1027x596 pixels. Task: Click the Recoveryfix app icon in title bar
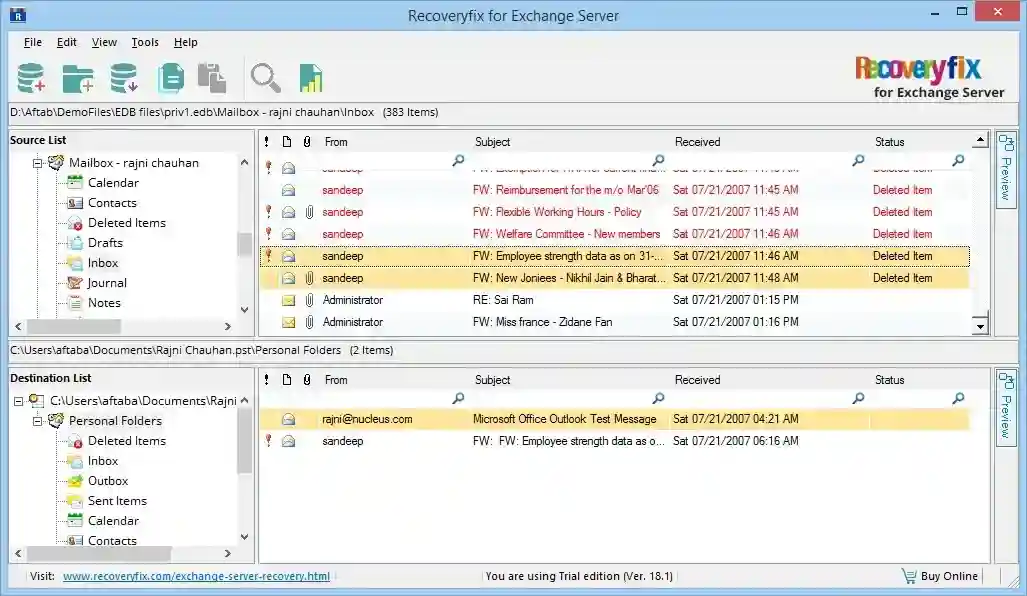18,14
